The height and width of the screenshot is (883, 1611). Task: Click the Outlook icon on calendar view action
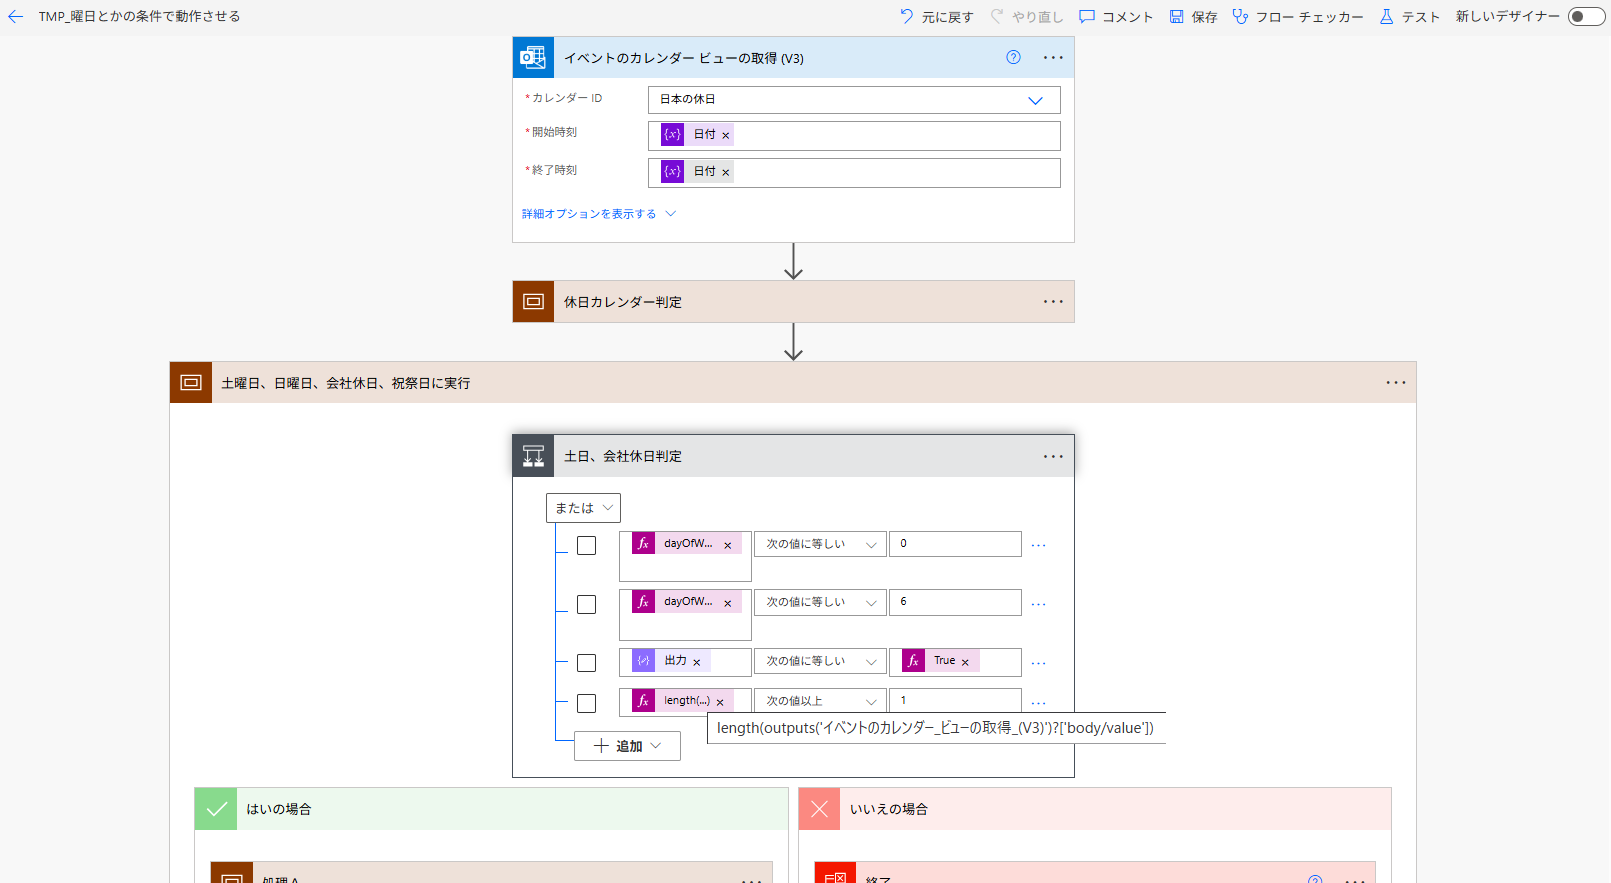point(533,58)
